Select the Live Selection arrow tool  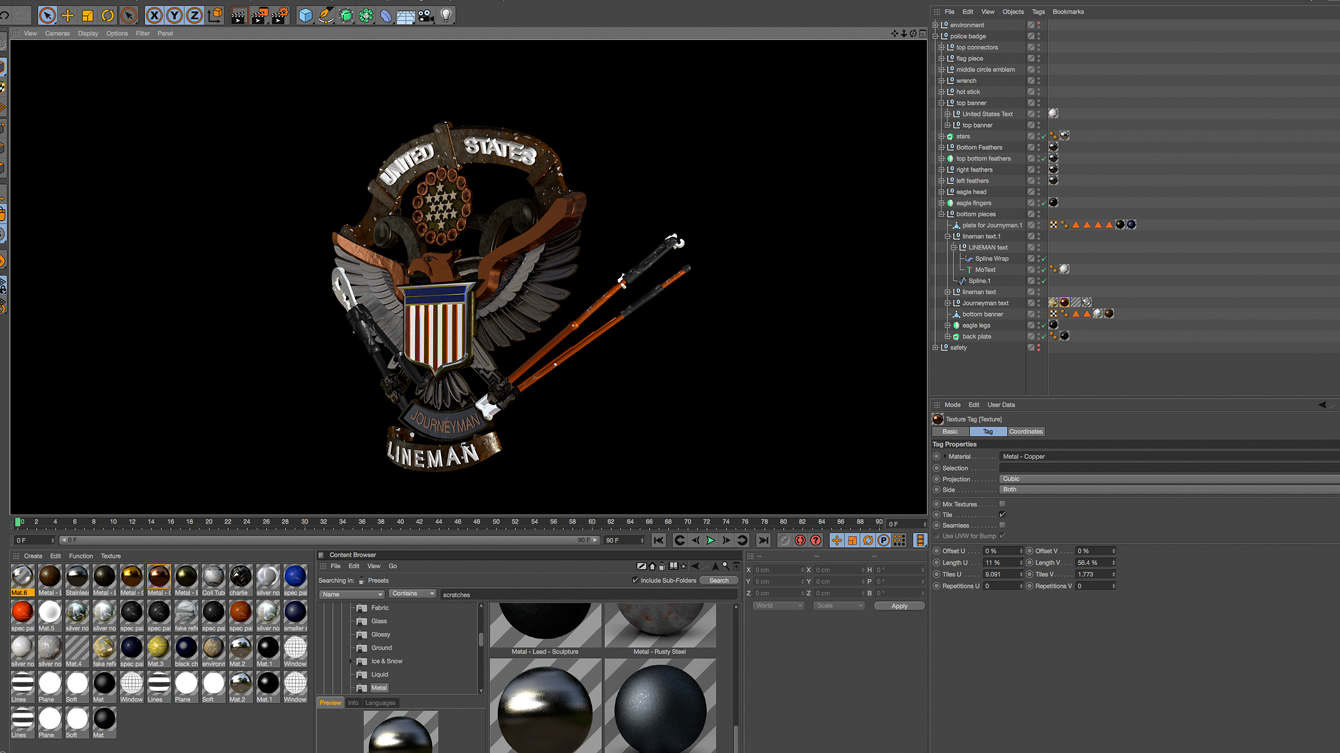click(47, 16)
